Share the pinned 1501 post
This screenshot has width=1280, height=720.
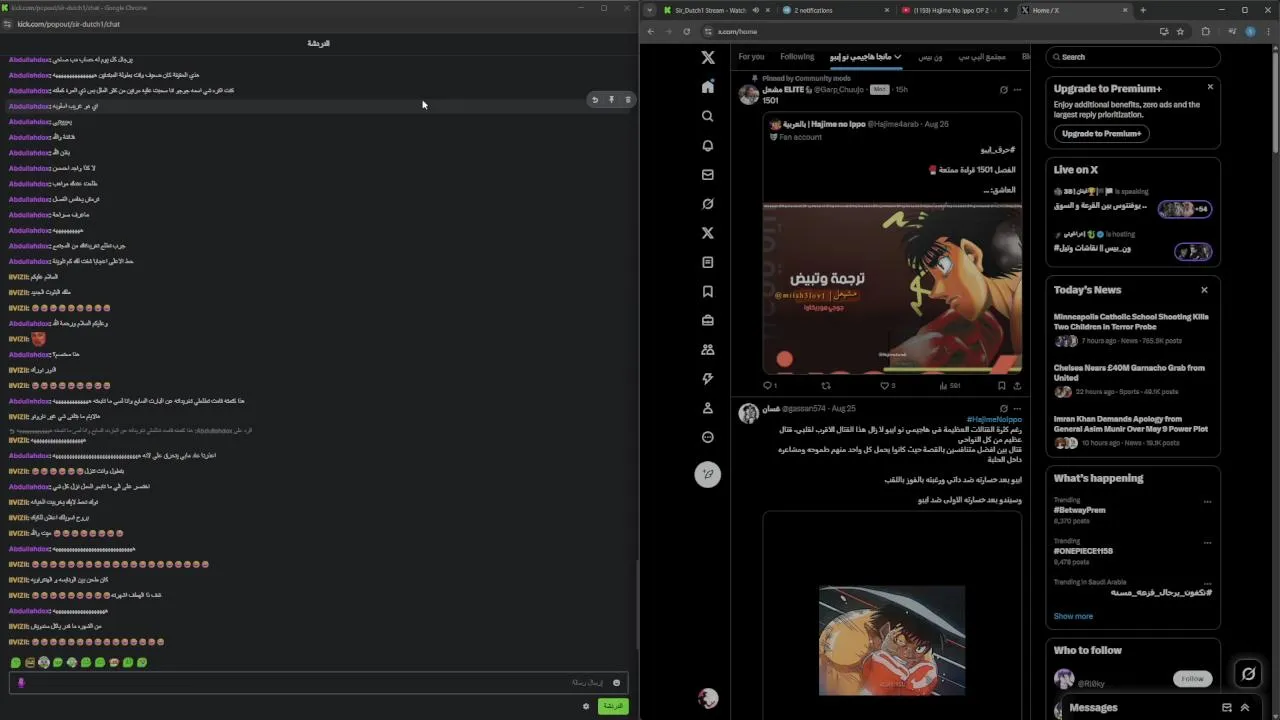point(1017,385)
